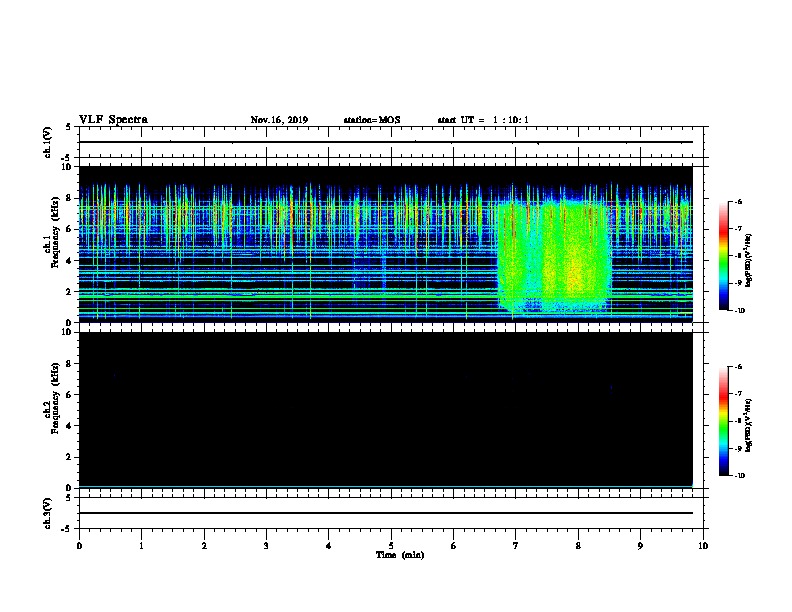
Task: Click the "start UT = 1 : 10: 1" text
Action: click(x=483, y=120)
